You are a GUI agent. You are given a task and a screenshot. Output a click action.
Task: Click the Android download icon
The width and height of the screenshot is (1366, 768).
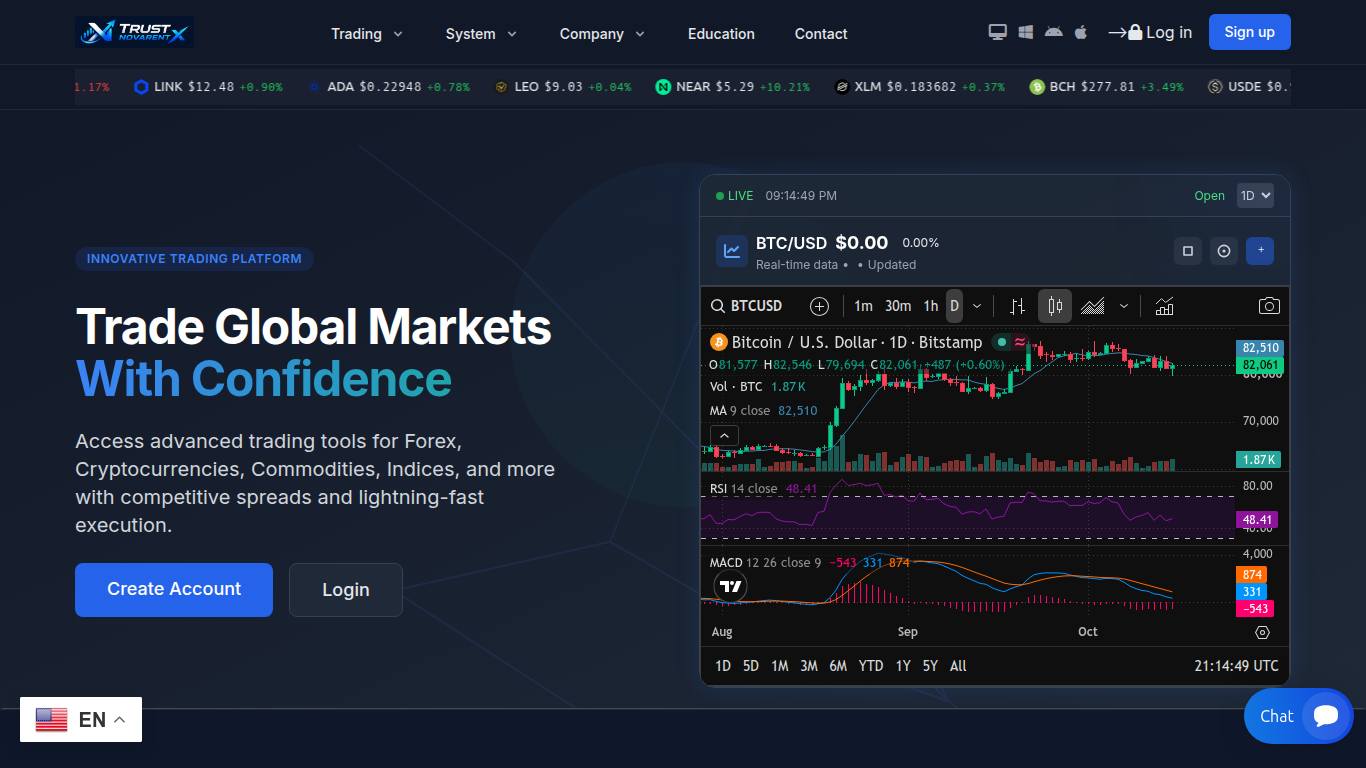point(1053,32)
